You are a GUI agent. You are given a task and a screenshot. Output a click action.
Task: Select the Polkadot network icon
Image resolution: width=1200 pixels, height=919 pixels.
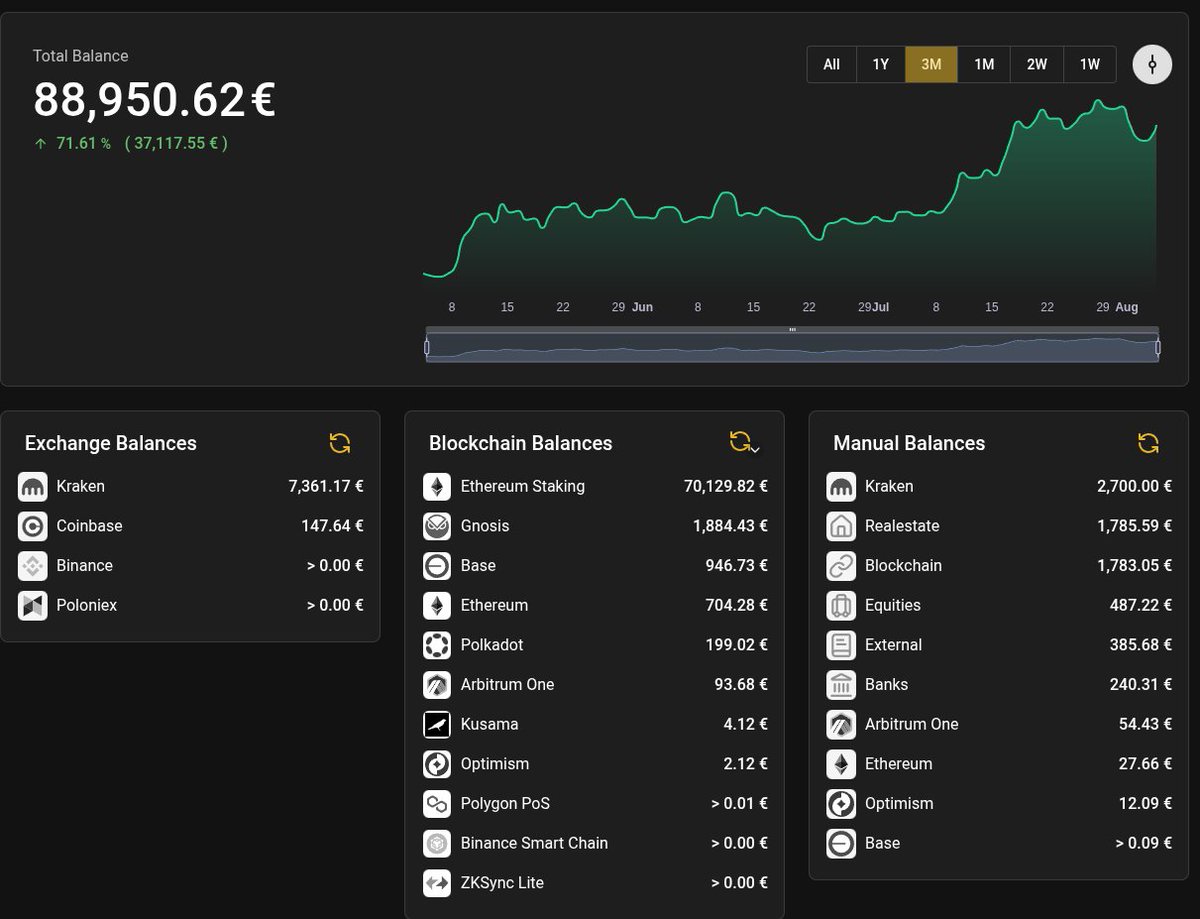coord(436,645)
